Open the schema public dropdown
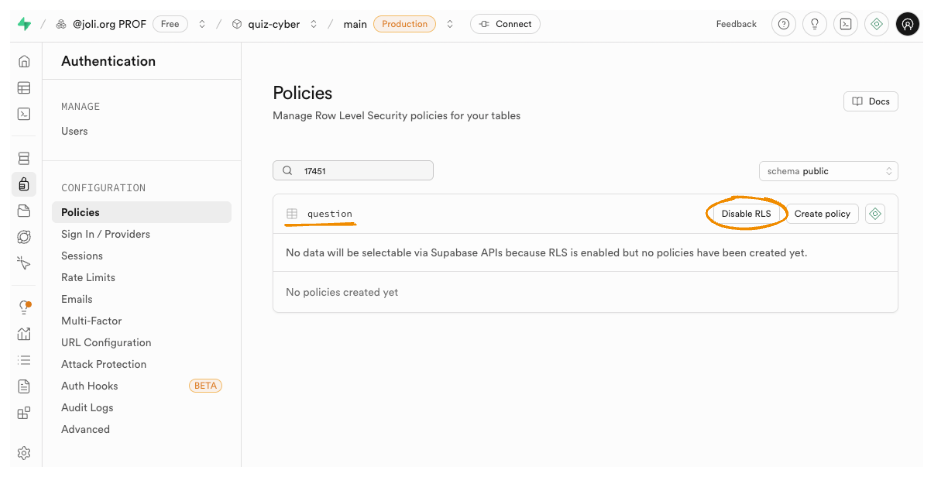 pos(828,171)
